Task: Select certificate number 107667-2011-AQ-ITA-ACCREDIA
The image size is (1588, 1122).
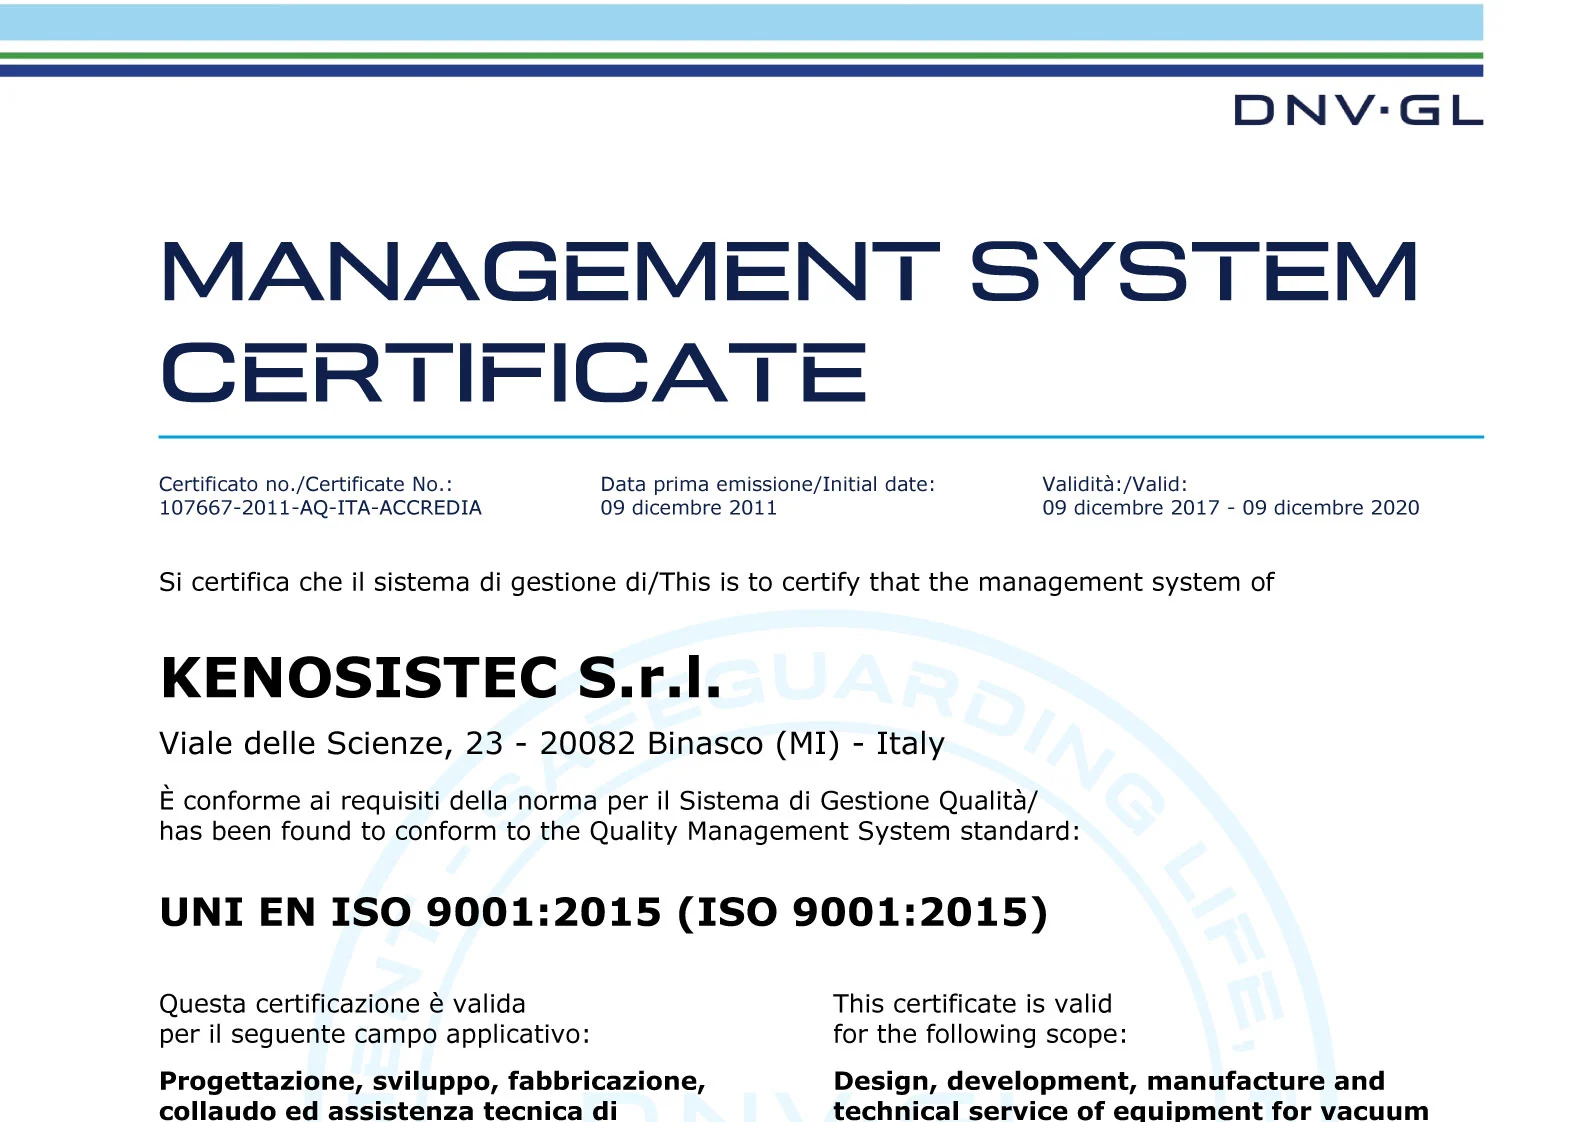Action: (x=320, y=508)
